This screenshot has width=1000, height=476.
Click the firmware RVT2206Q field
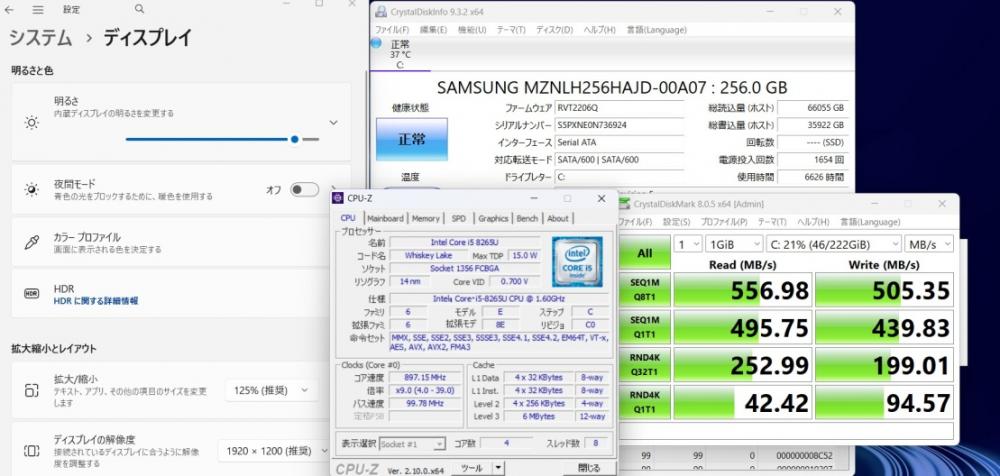pos(619,108)
